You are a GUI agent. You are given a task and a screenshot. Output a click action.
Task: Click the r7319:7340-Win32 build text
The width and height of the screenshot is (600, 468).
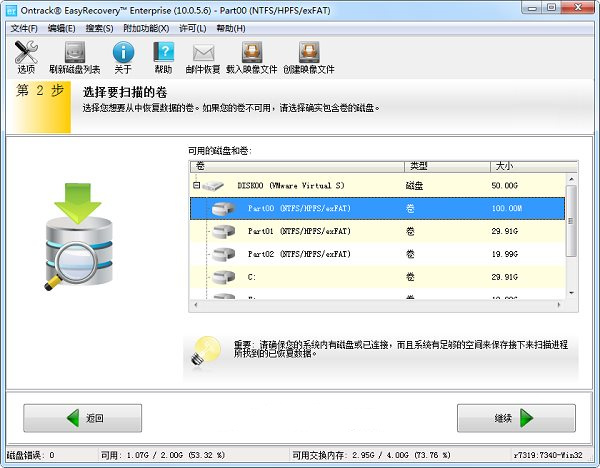click(x=548, y=455)
